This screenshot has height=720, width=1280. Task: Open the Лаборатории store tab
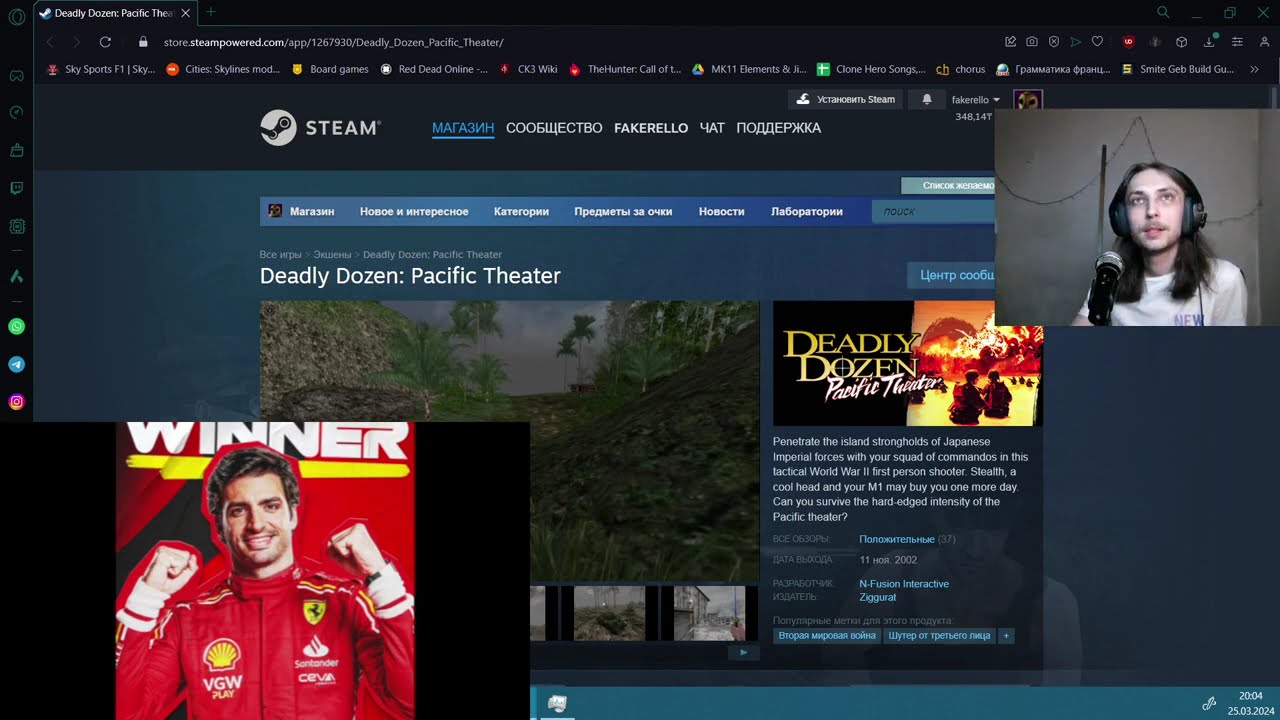point(807,211)
